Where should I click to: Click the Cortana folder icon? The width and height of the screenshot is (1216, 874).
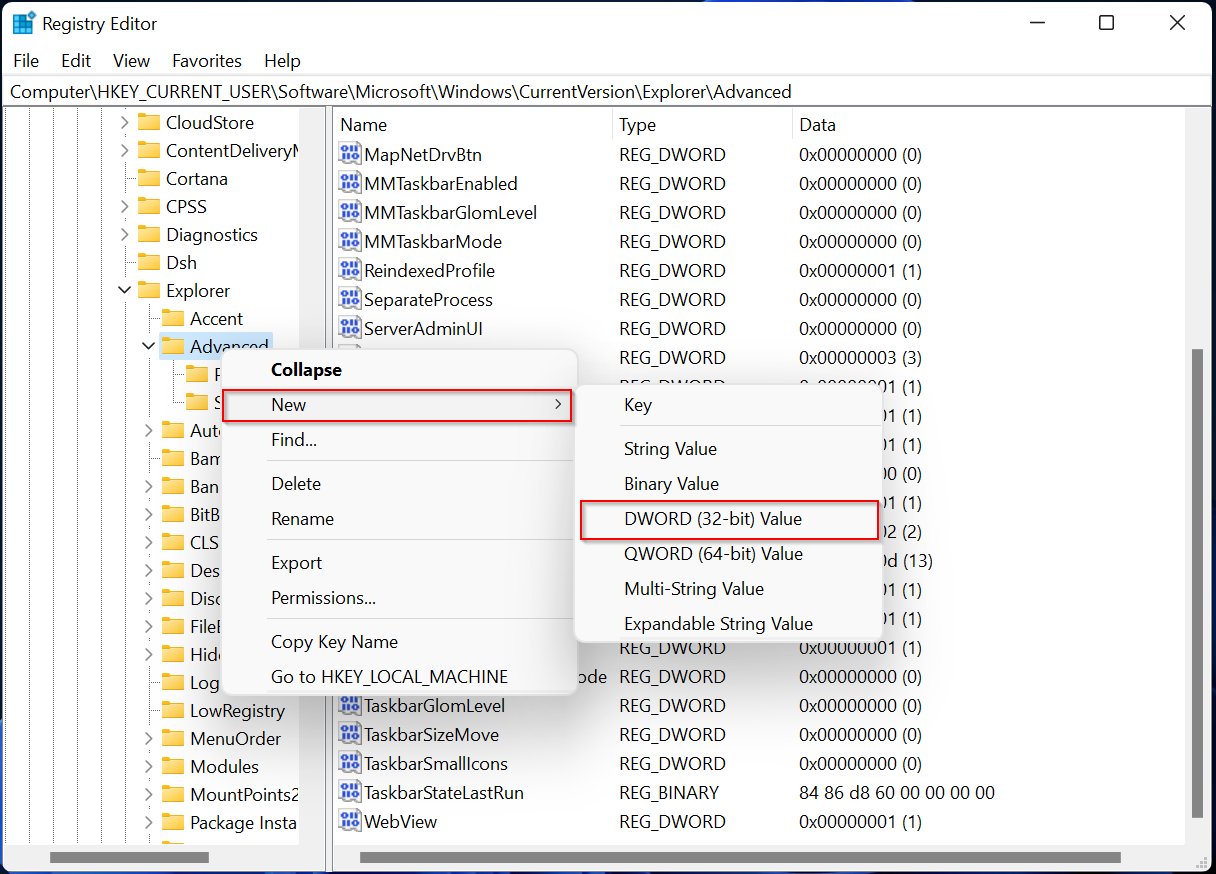(149, 178)
